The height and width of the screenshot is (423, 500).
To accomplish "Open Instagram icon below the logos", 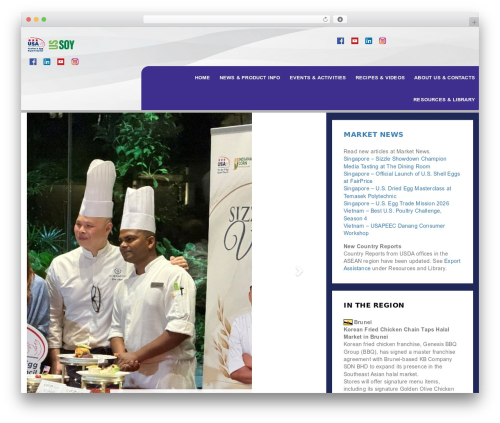I will point(75,62).
